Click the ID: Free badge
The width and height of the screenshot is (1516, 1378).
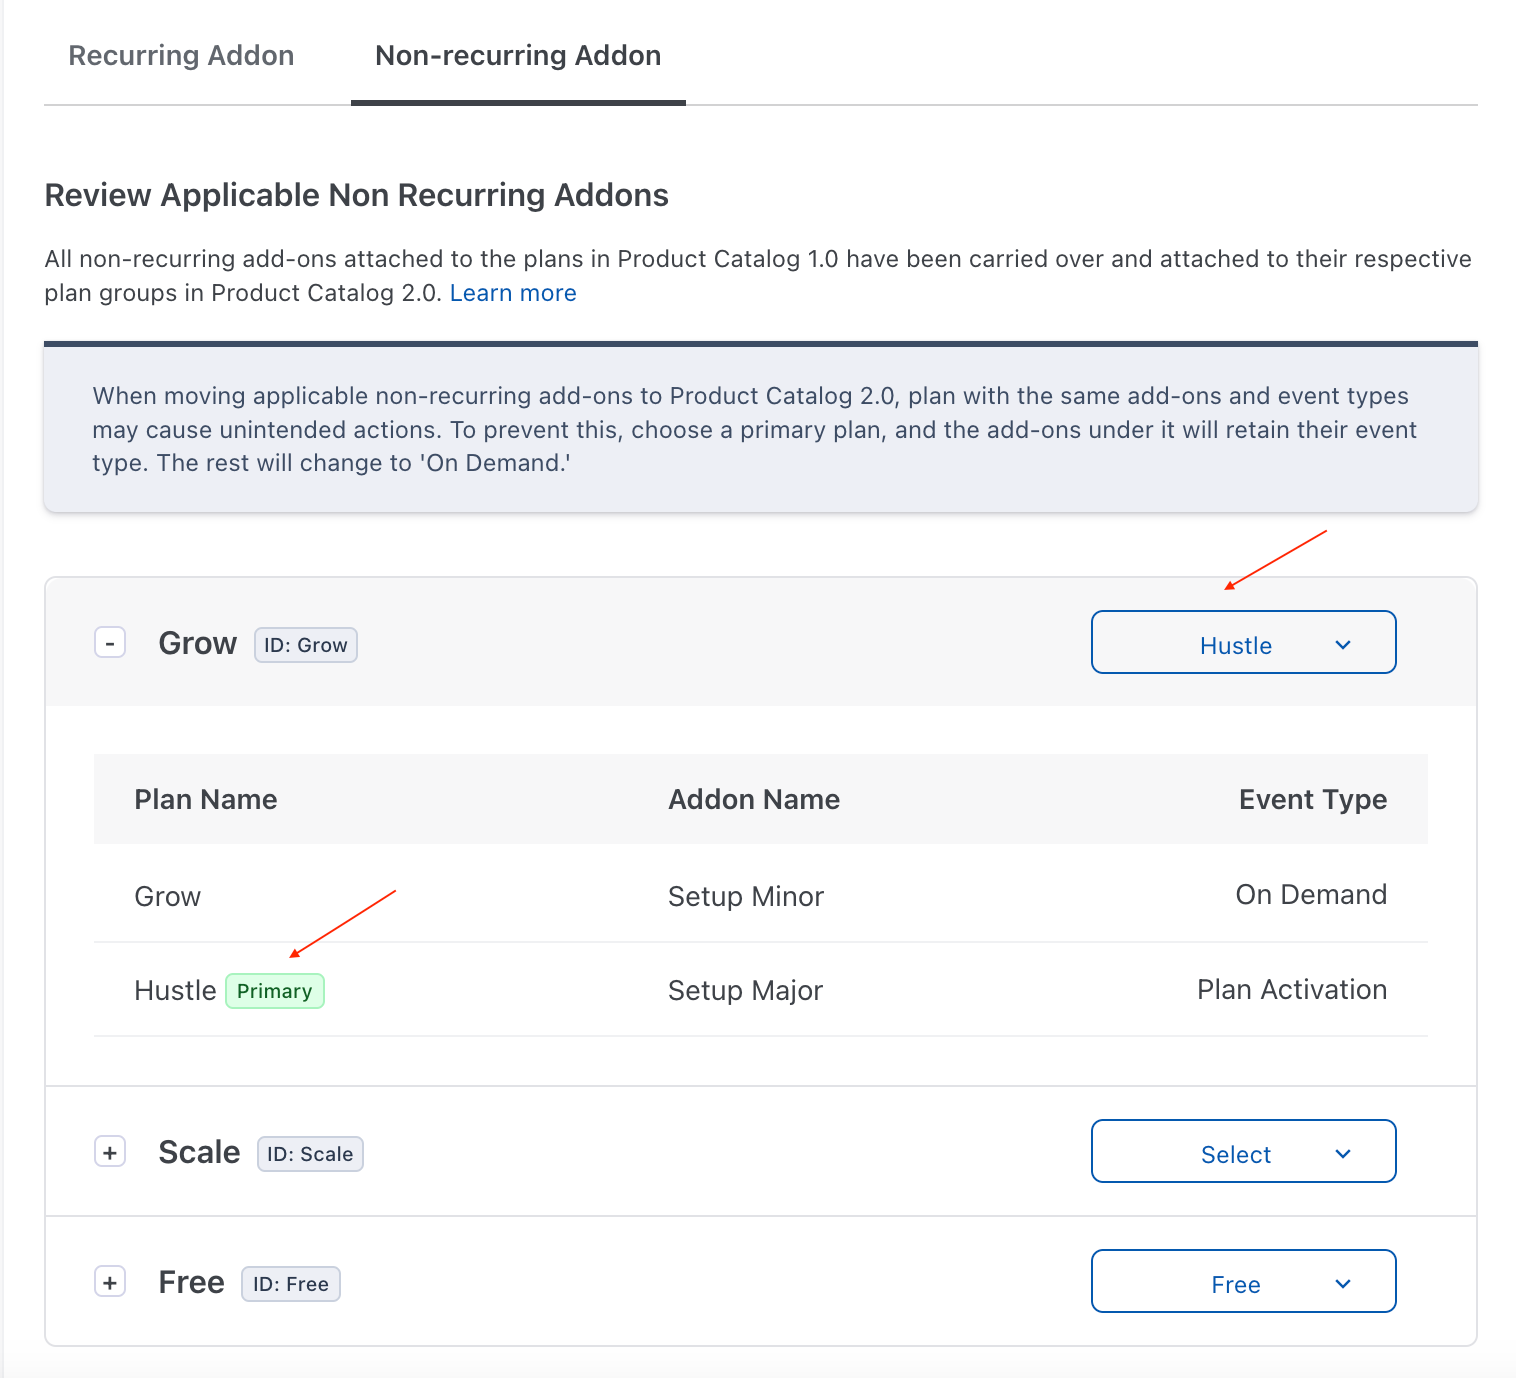coord(291,1284)
